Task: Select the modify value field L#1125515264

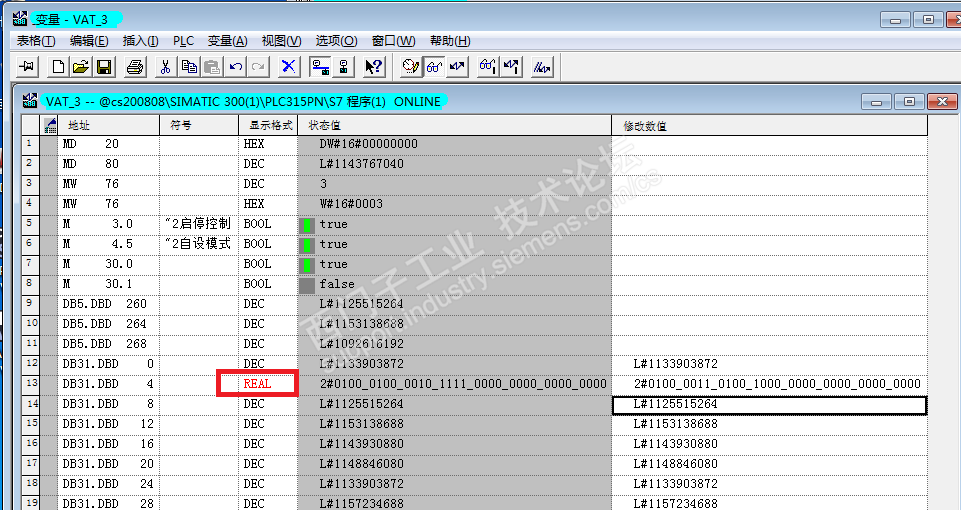Action: point(769,405)
